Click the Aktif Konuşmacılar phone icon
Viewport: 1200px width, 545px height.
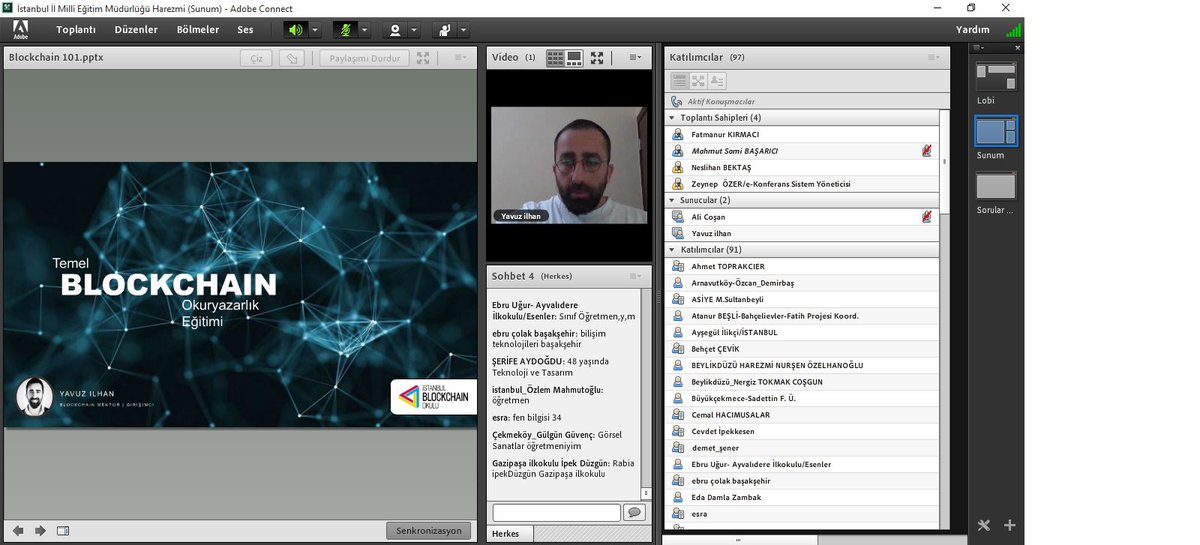tap(677, 101)
